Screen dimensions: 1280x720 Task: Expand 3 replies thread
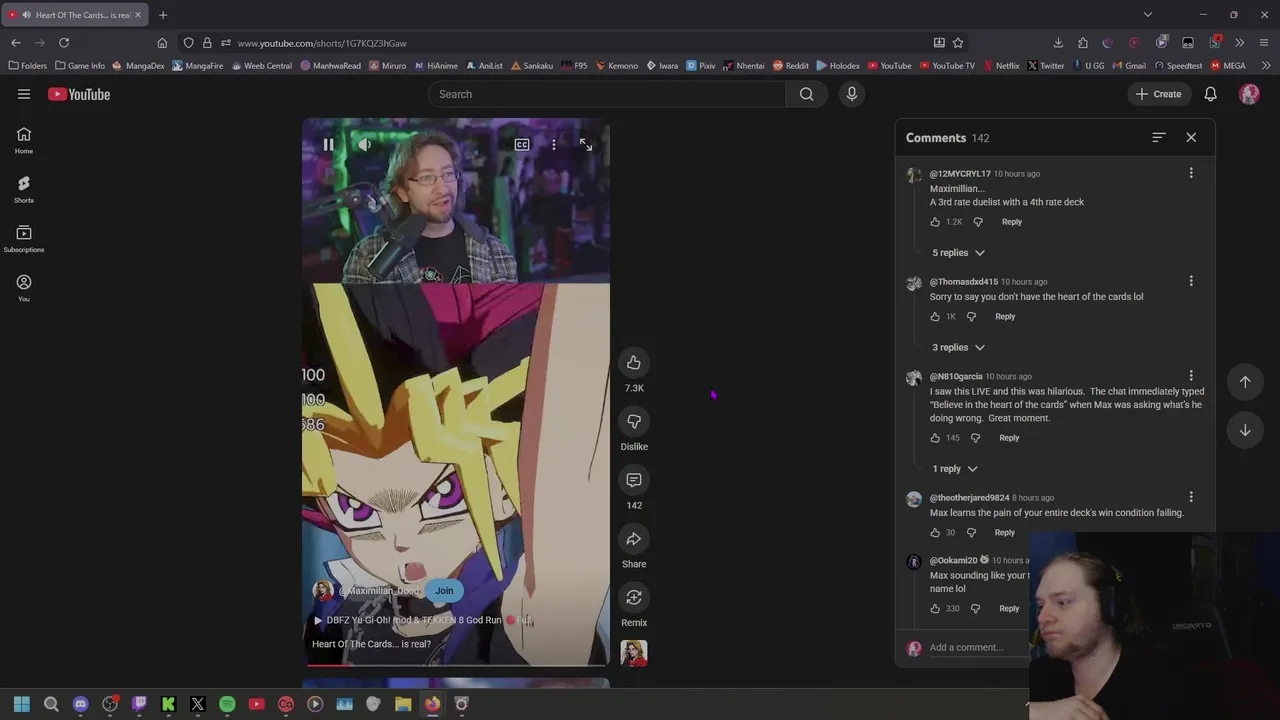[x=959, y=348]
